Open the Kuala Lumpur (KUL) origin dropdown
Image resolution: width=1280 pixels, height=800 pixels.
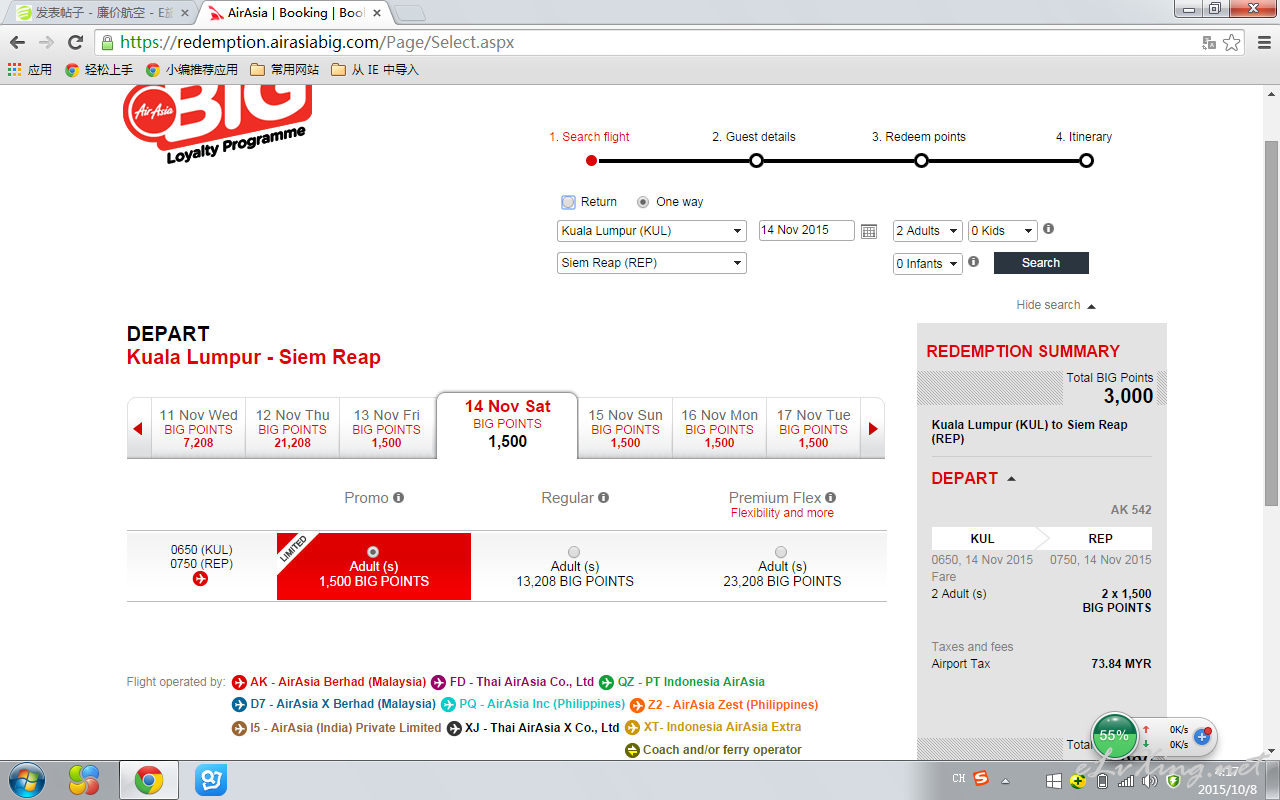[652, 231]
